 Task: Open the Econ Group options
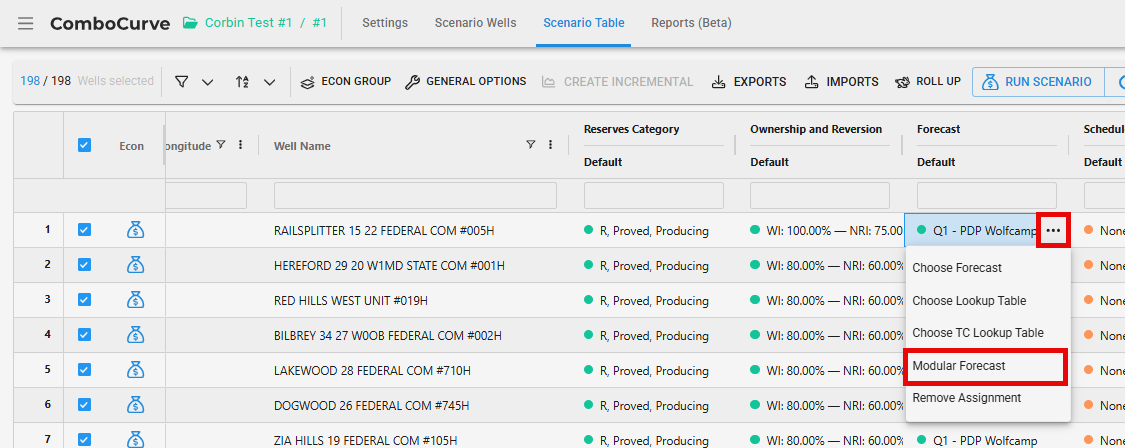coord(346,82)
